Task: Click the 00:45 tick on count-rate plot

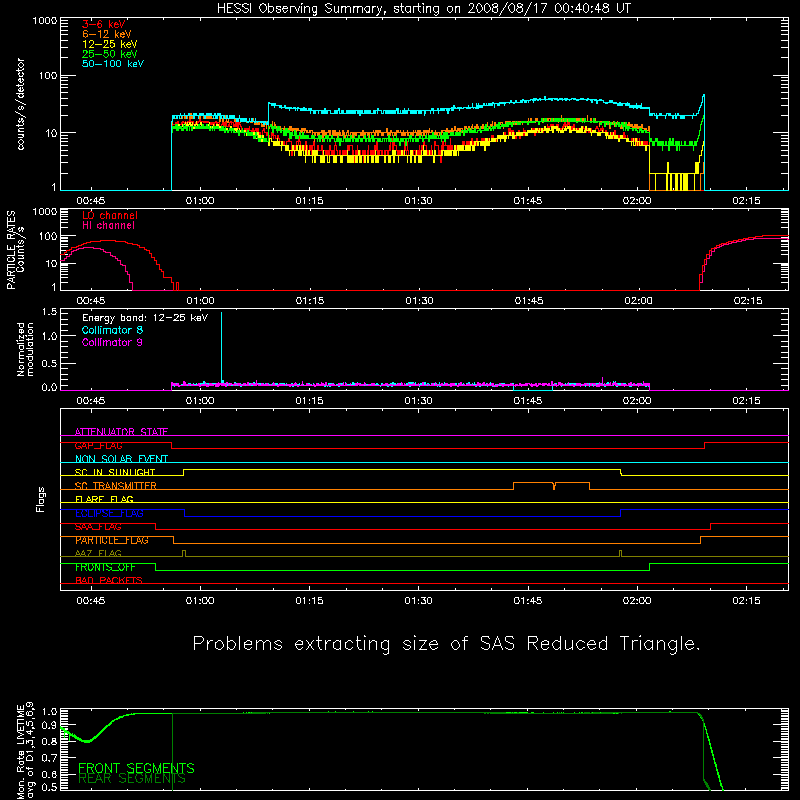Action: [90, 201]
